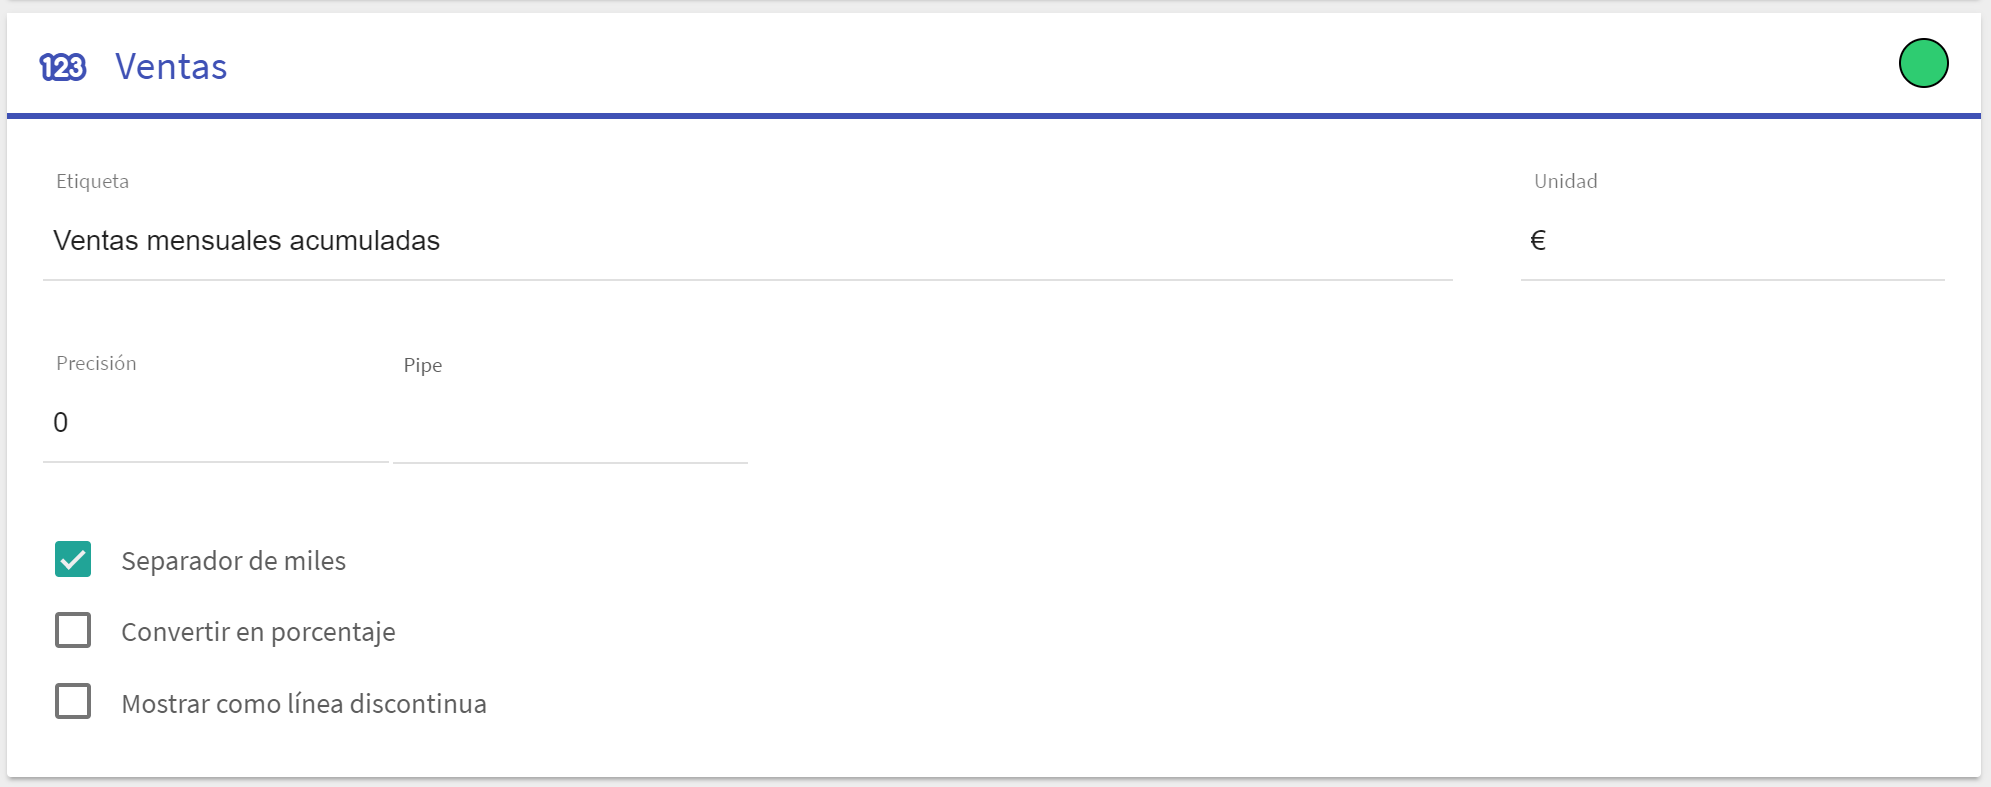Click the Ventas header title
The height and width of the screenshot is (787, 1991).
click(x=171, y=67)
